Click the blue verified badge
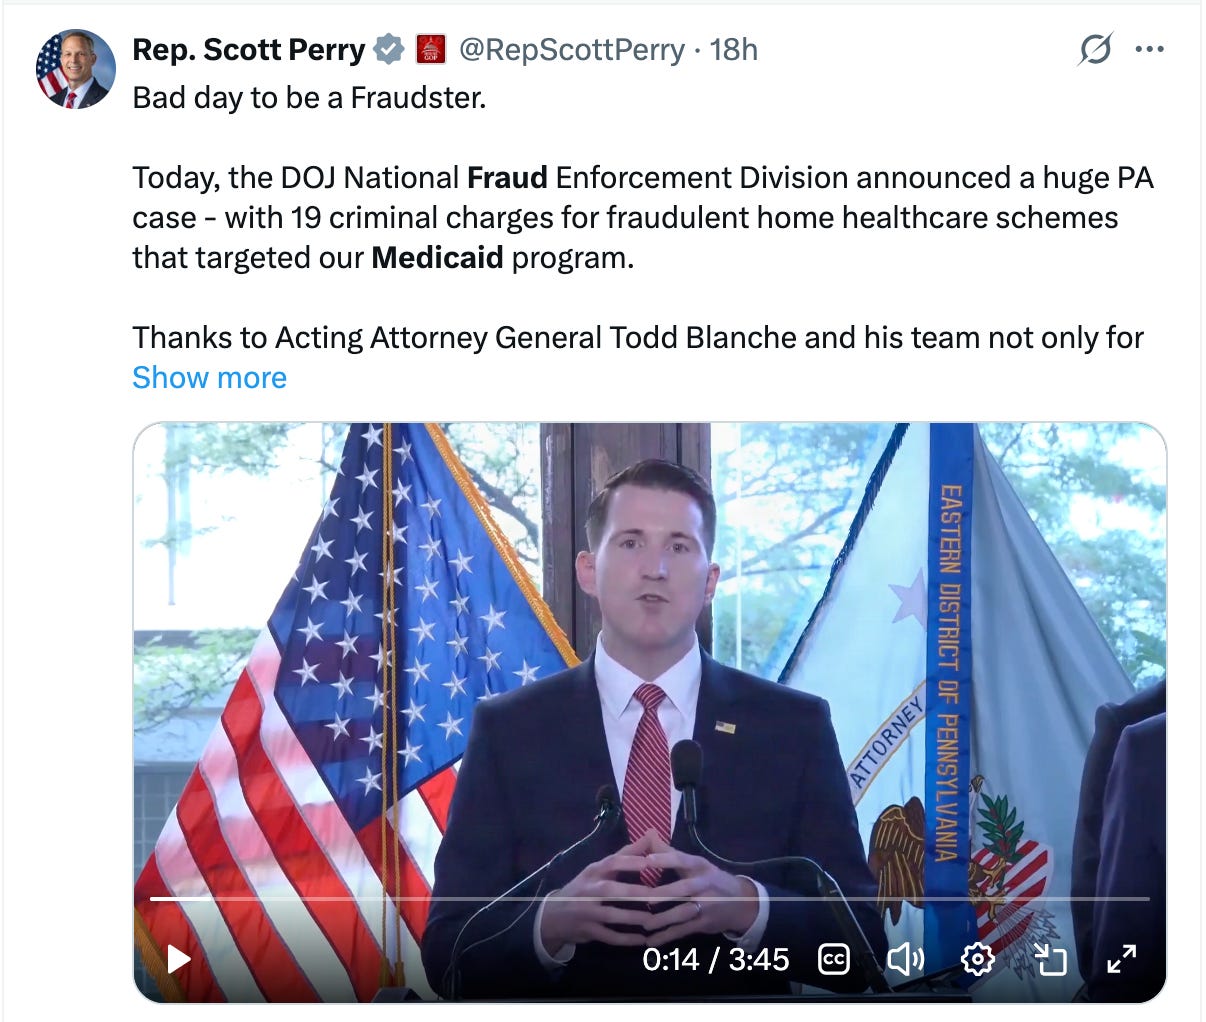Screen dimensions: 1206x1022 pyautogui.click(x=388, y=49)
